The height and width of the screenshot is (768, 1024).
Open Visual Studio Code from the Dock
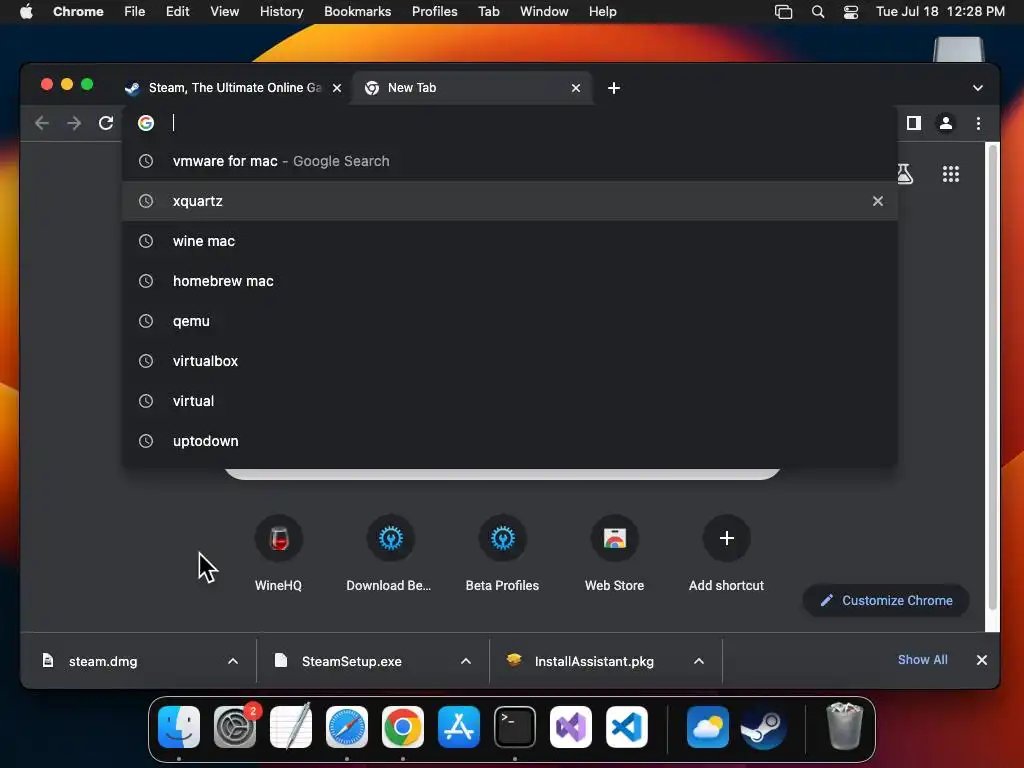coord(627,727)
